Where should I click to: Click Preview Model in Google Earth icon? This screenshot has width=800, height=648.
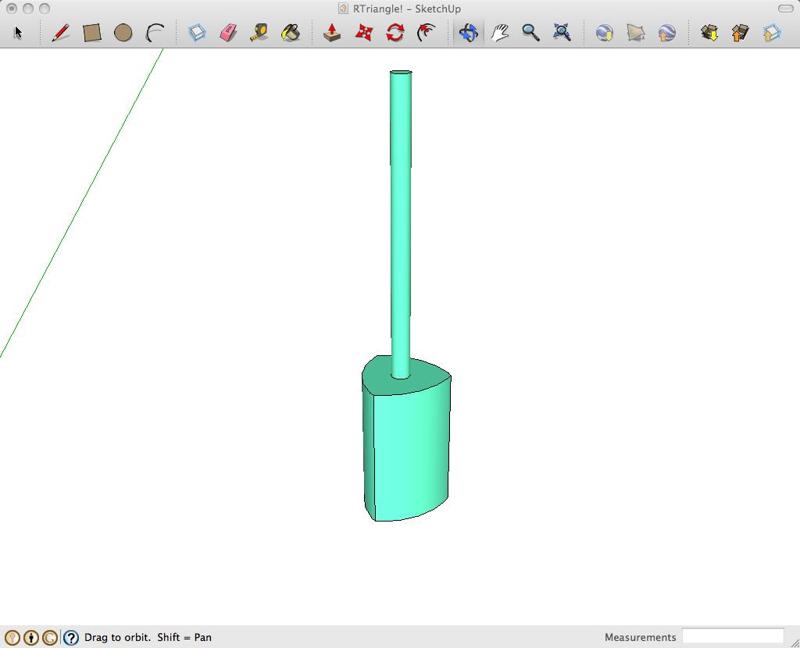point(667,33)
